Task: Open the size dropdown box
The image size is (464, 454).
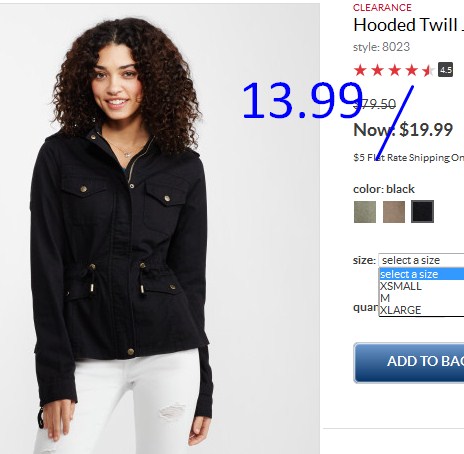Action: 421,260
